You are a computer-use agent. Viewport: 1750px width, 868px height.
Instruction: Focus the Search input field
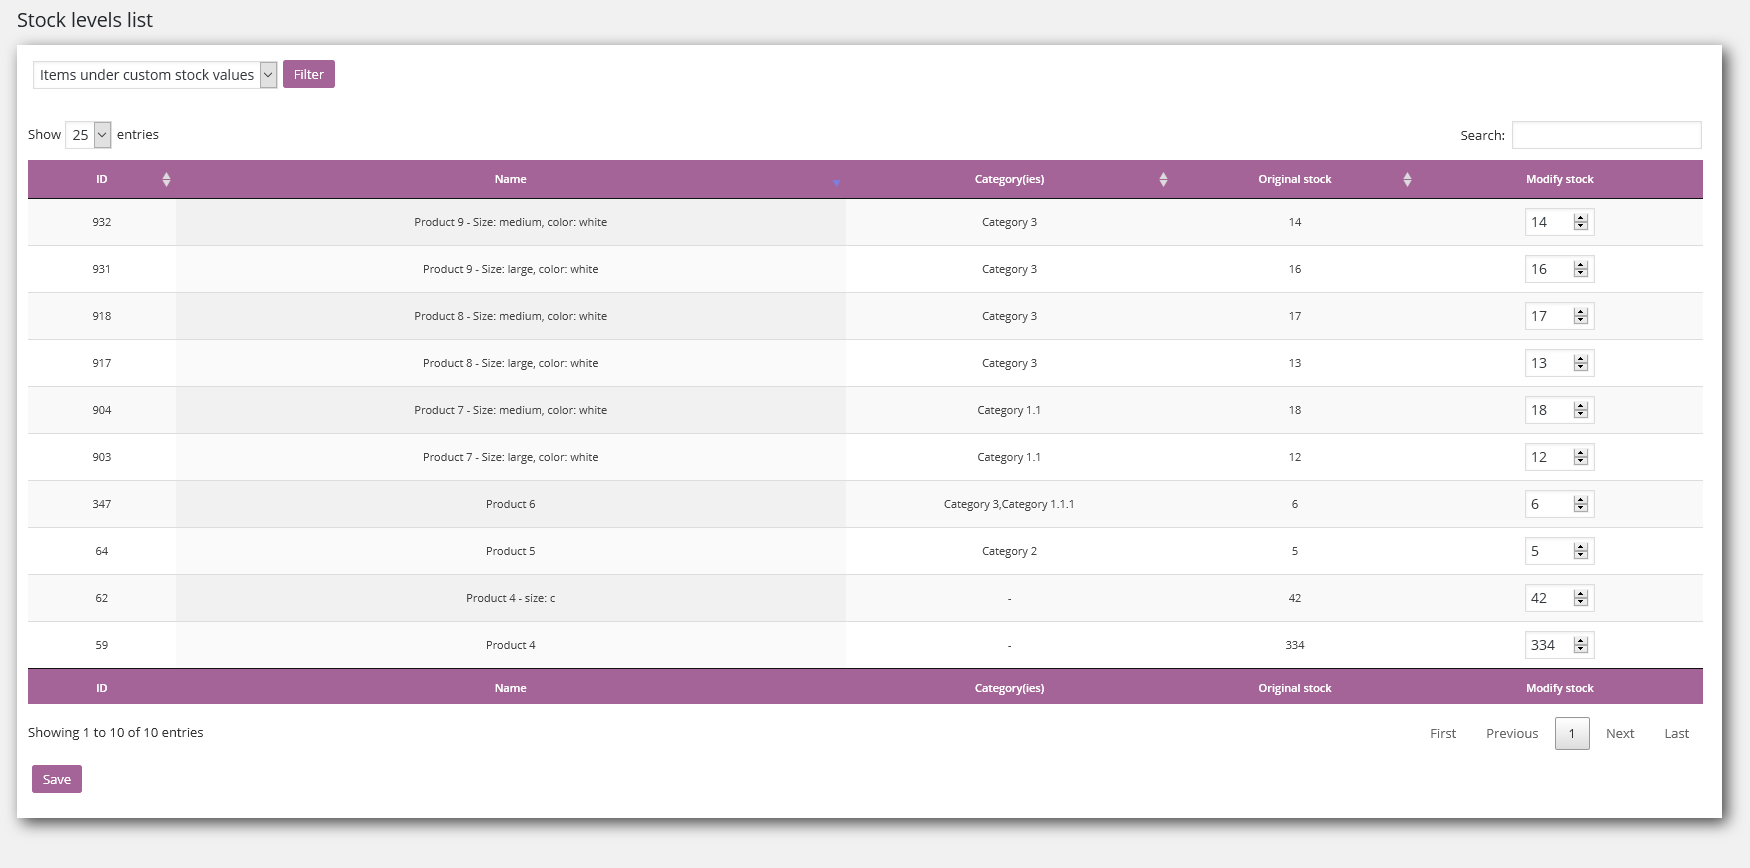tap(1606, 135)
